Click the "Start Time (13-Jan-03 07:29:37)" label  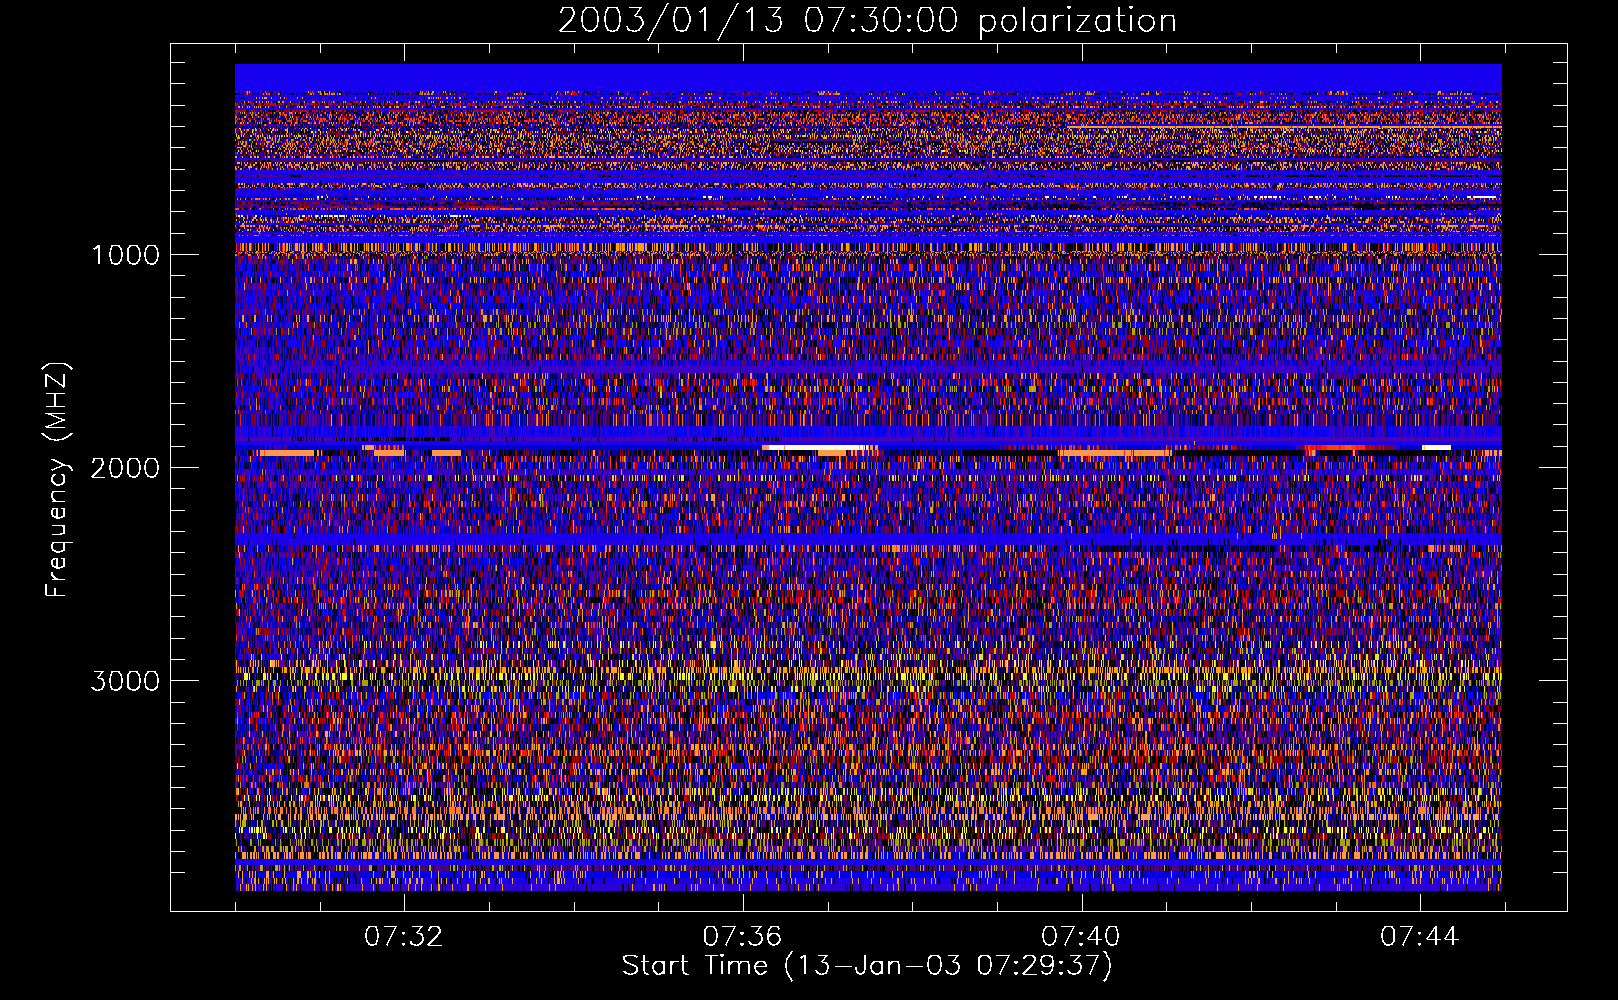[867, 966]
